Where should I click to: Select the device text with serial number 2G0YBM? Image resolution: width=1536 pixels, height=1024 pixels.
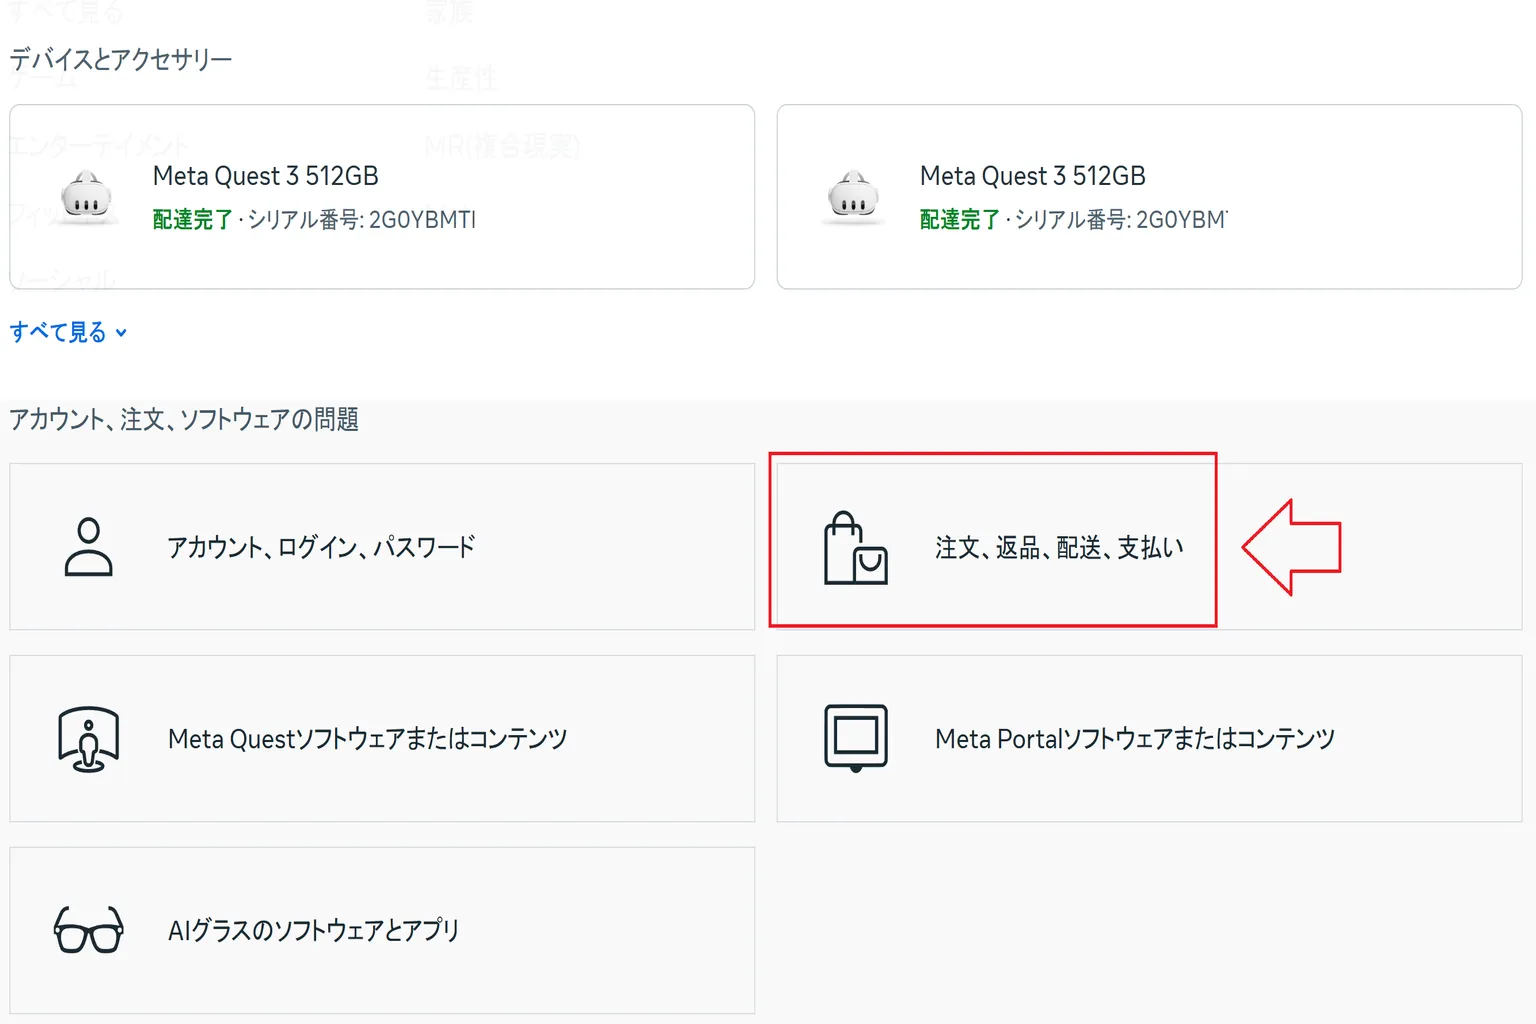[x=1074, y=219]
